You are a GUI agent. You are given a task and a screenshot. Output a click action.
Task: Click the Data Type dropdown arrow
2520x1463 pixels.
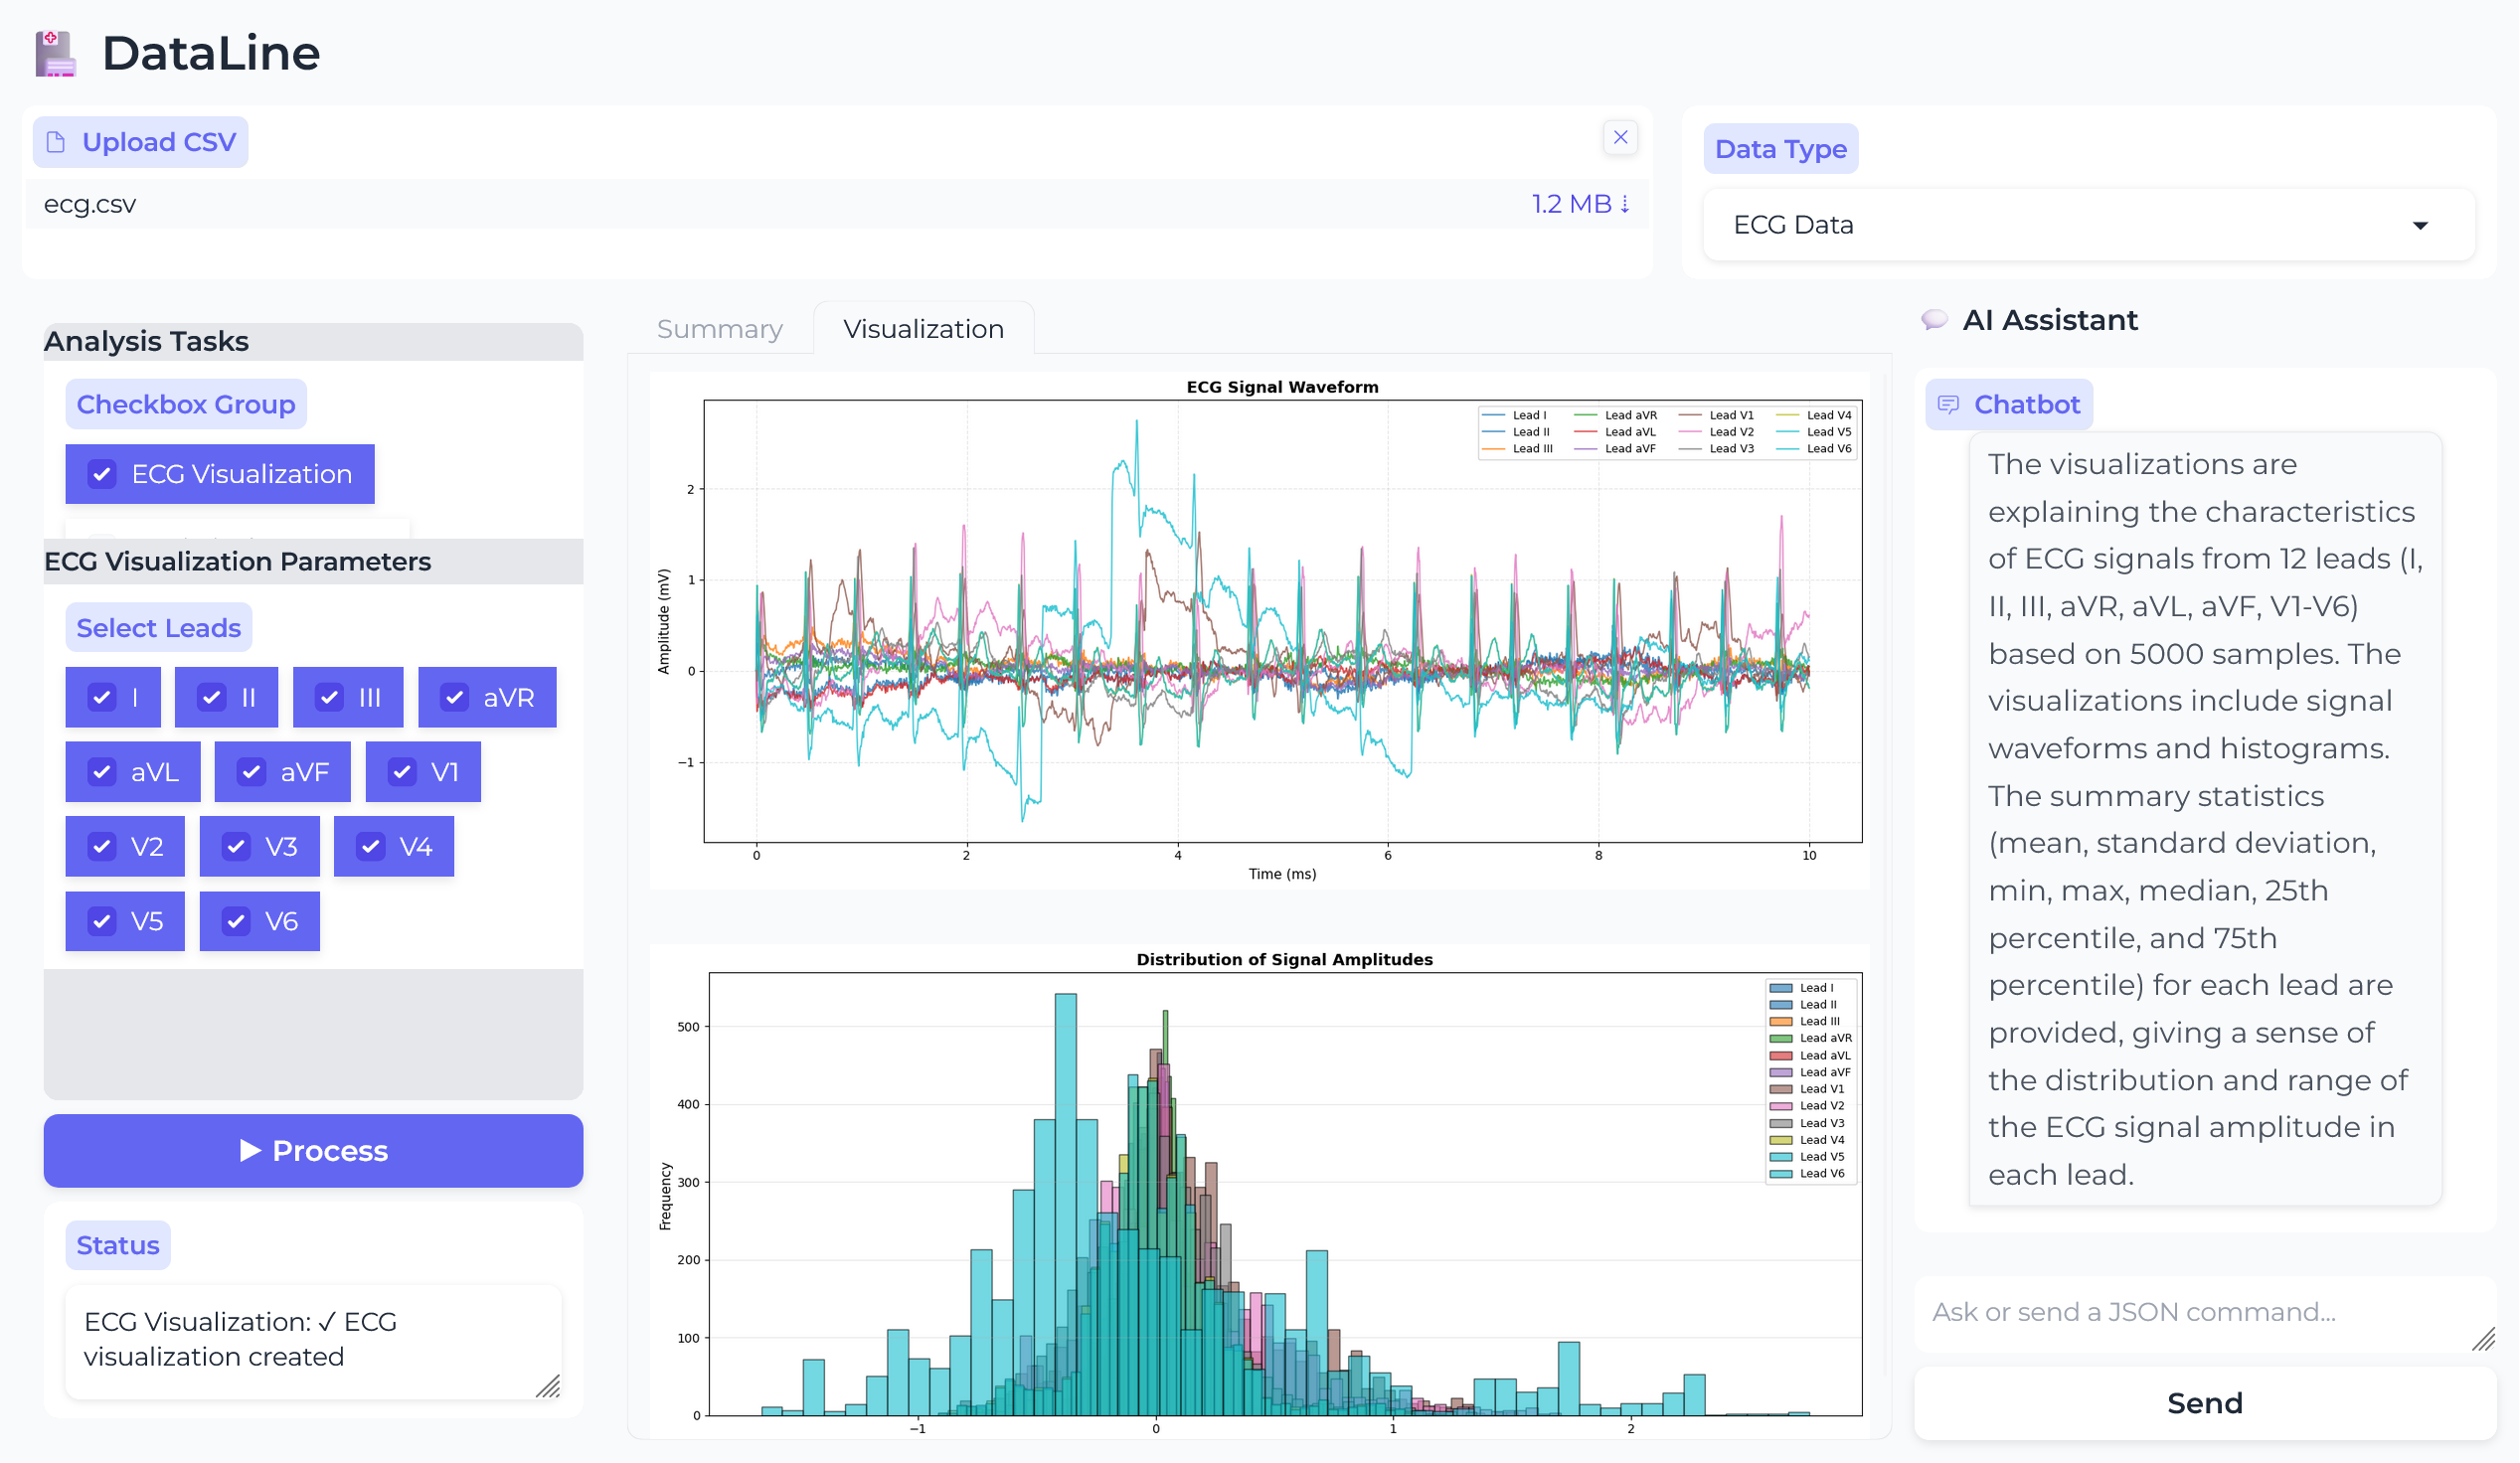coord(2420,225)
